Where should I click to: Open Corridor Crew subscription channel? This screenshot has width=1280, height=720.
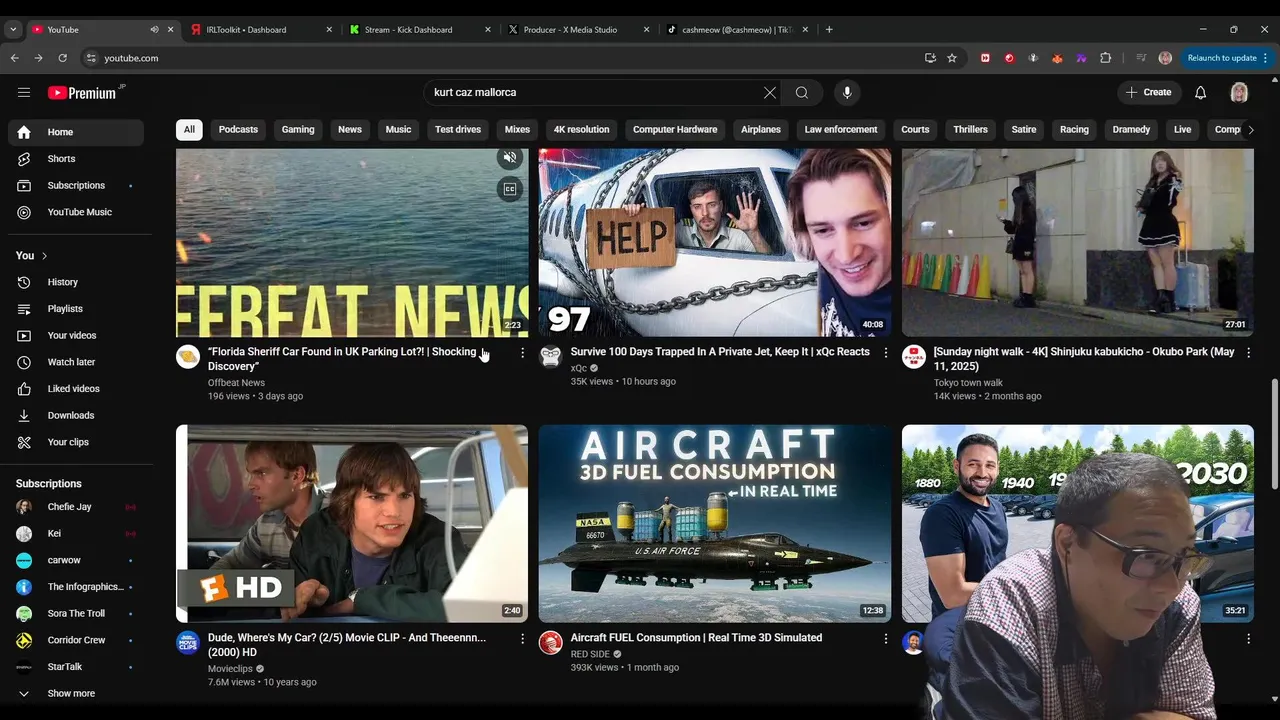coord(76,640)
